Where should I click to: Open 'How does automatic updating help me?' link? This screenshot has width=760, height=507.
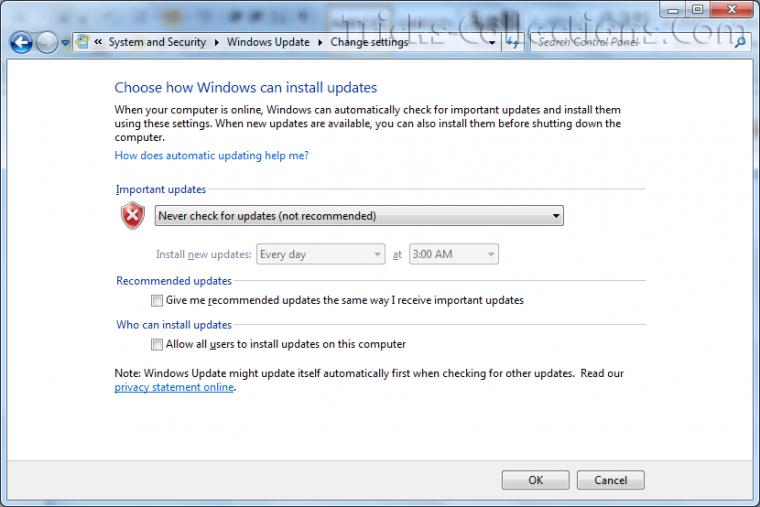tap(211, 156)
